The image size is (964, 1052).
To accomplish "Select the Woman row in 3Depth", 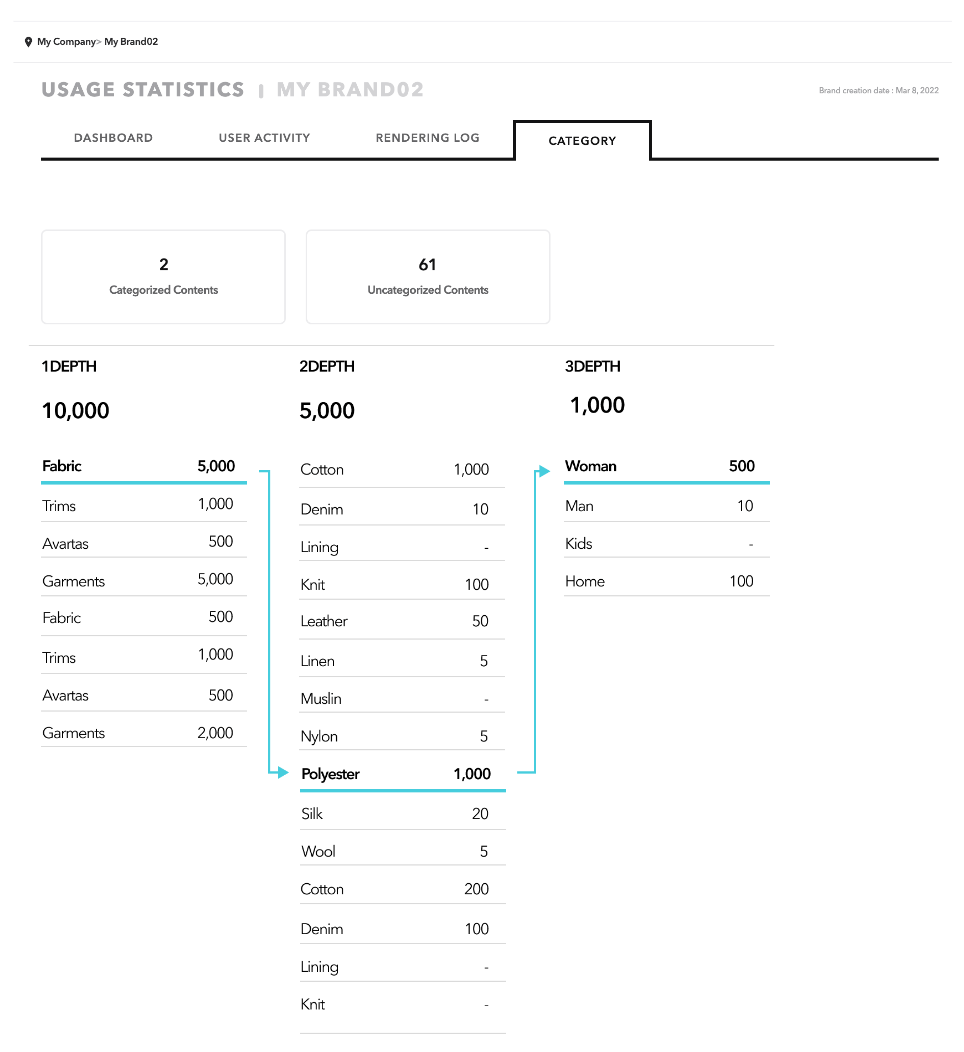I will (x=667, y=467).
